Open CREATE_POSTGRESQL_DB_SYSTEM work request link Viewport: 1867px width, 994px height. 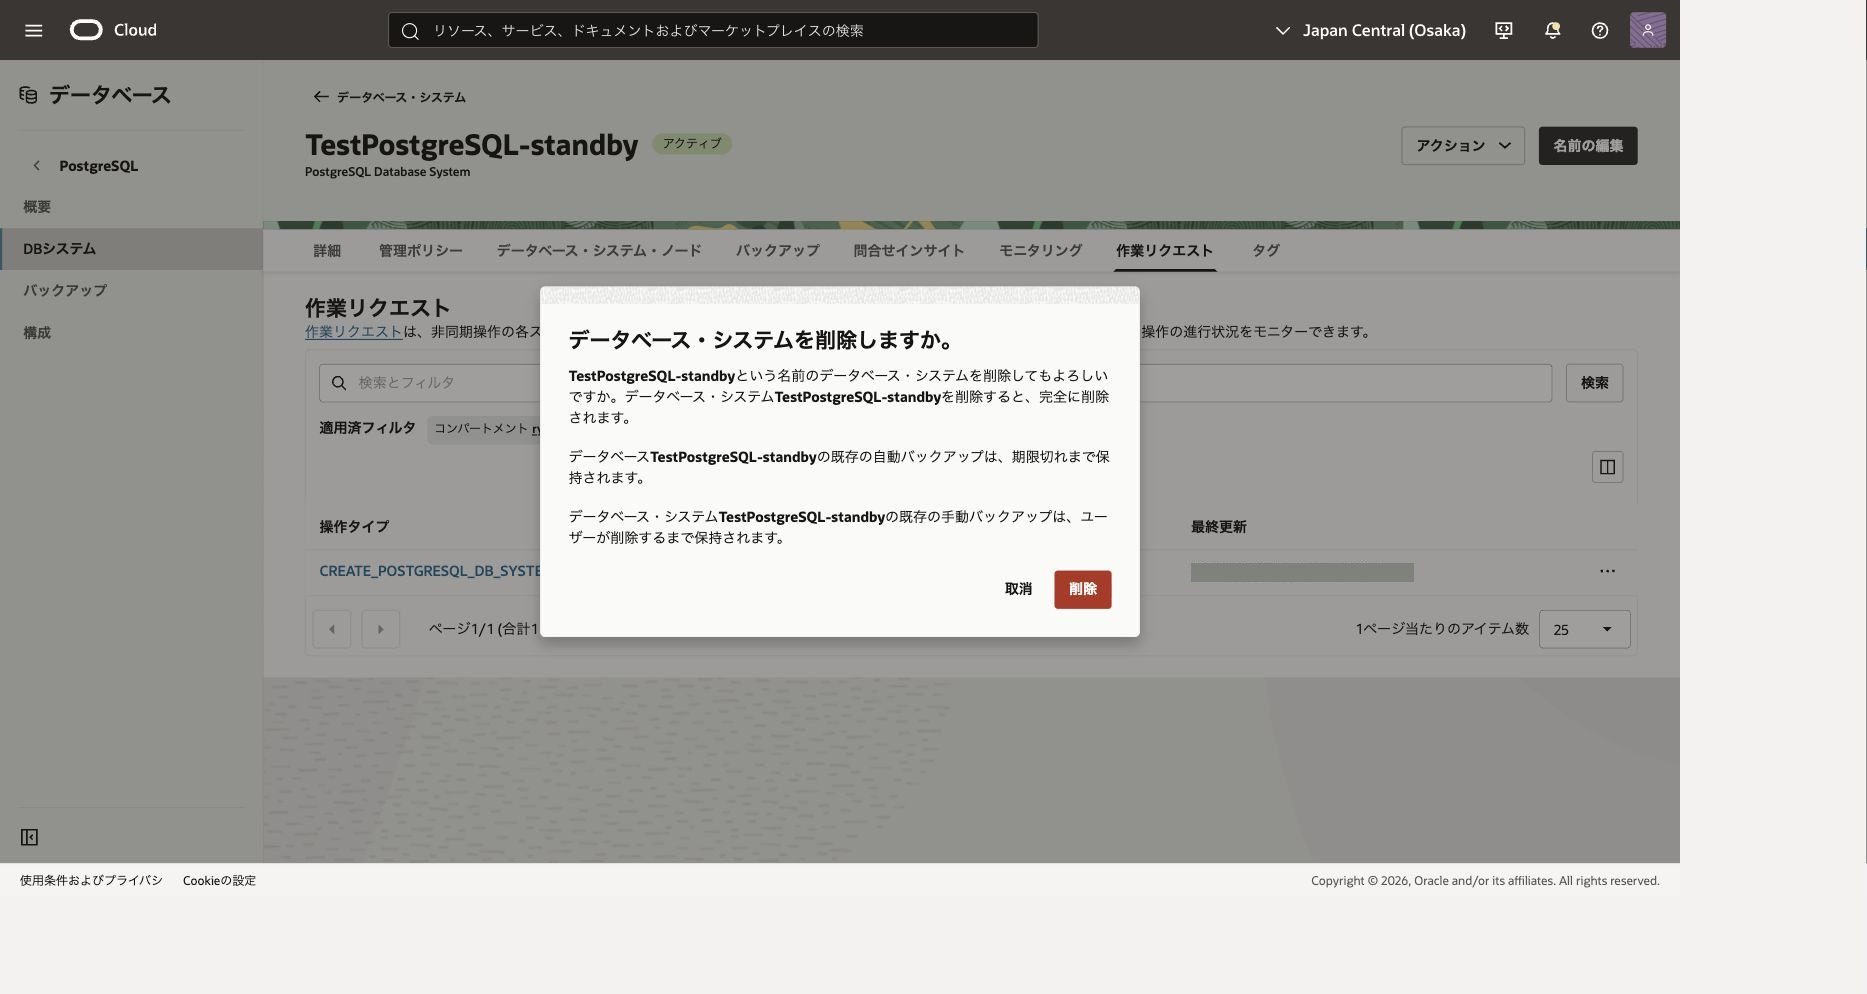429,571
